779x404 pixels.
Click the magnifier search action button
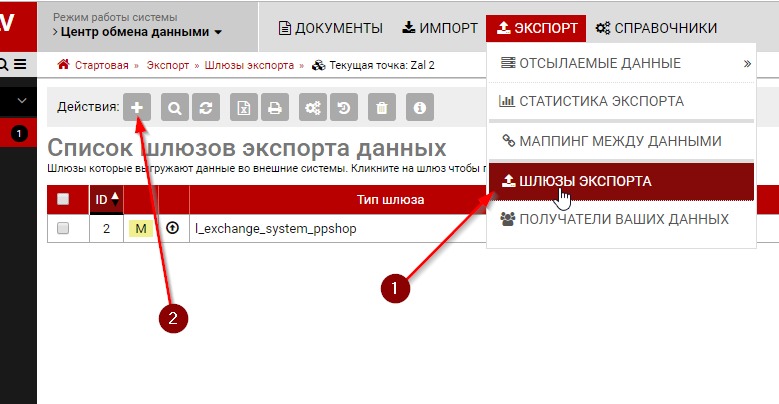point(175,107)
